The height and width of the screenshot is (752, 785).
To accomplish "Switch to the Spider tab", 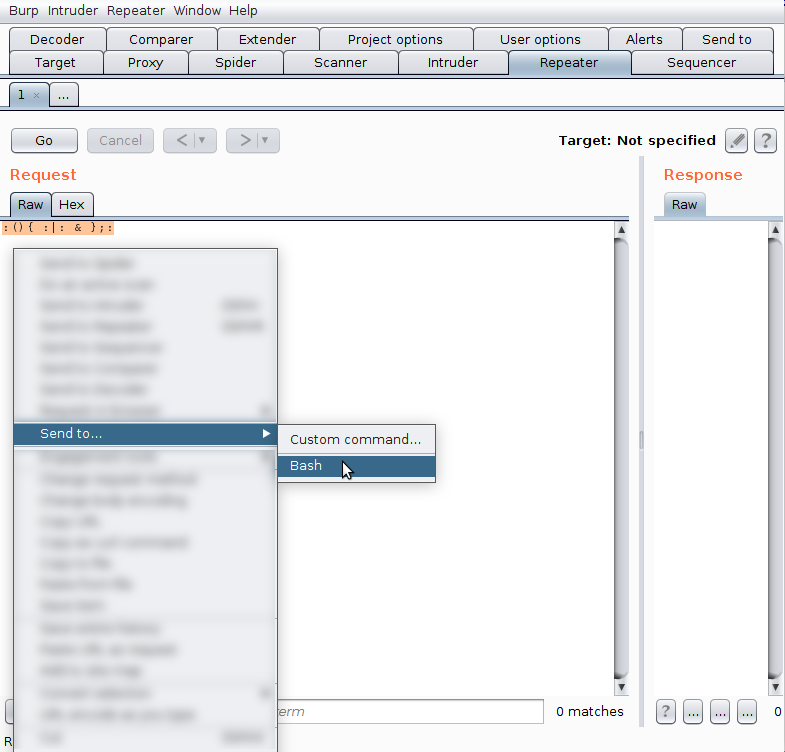I will 235,63.
